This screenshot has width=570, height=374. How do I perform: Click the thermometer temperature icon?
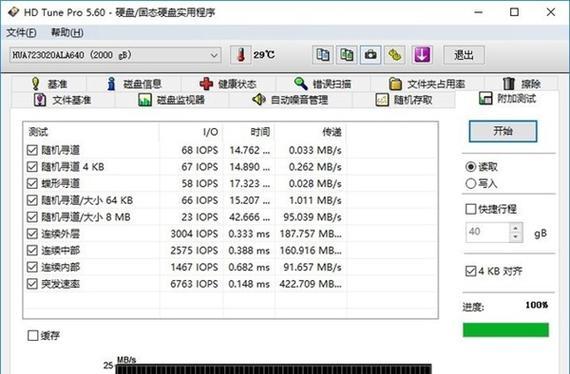241,55
